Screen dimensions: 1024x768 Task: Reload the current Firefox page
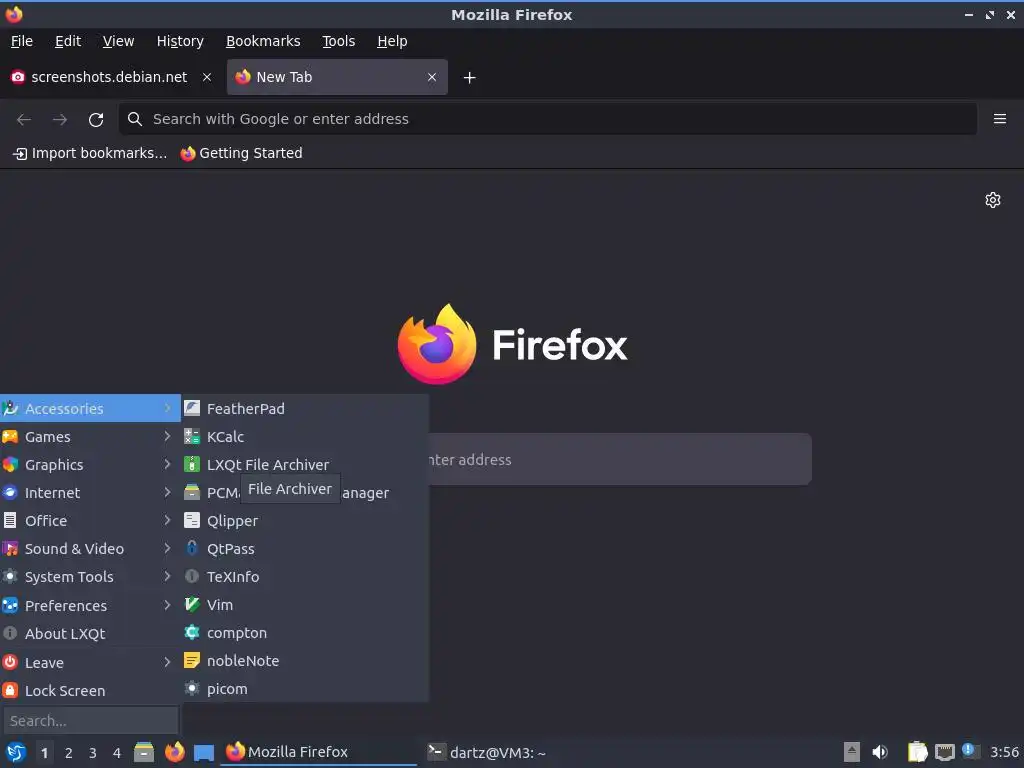tap(96, 120)
